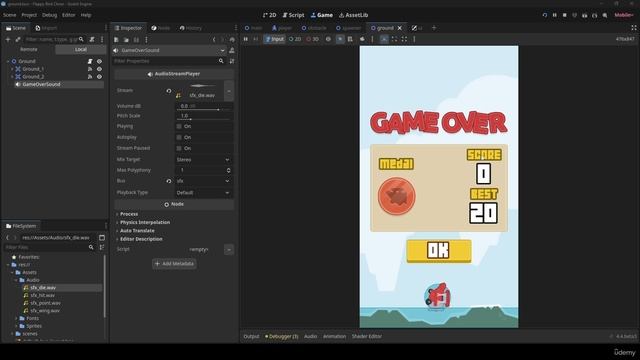Open the Stream resource dropdown arrow

point(229,91)
